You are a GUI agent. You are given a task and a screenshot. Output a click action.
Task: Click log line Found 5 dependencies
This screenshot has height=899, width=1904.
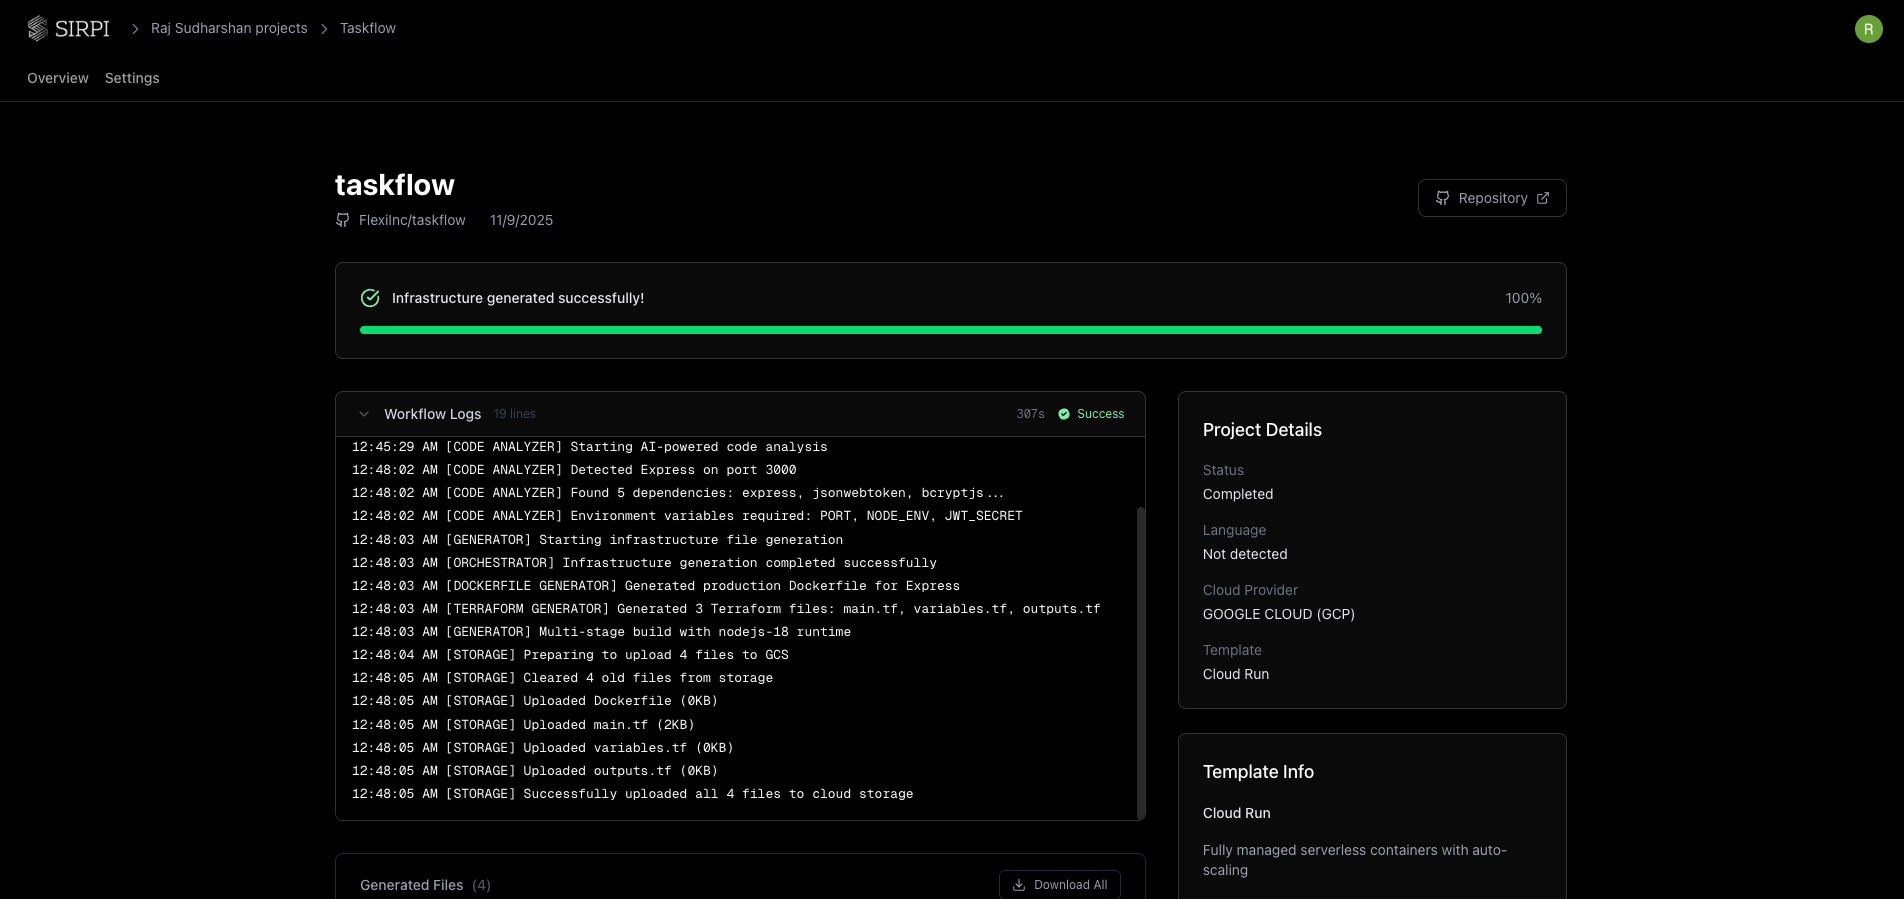click(x=677, y=493)
